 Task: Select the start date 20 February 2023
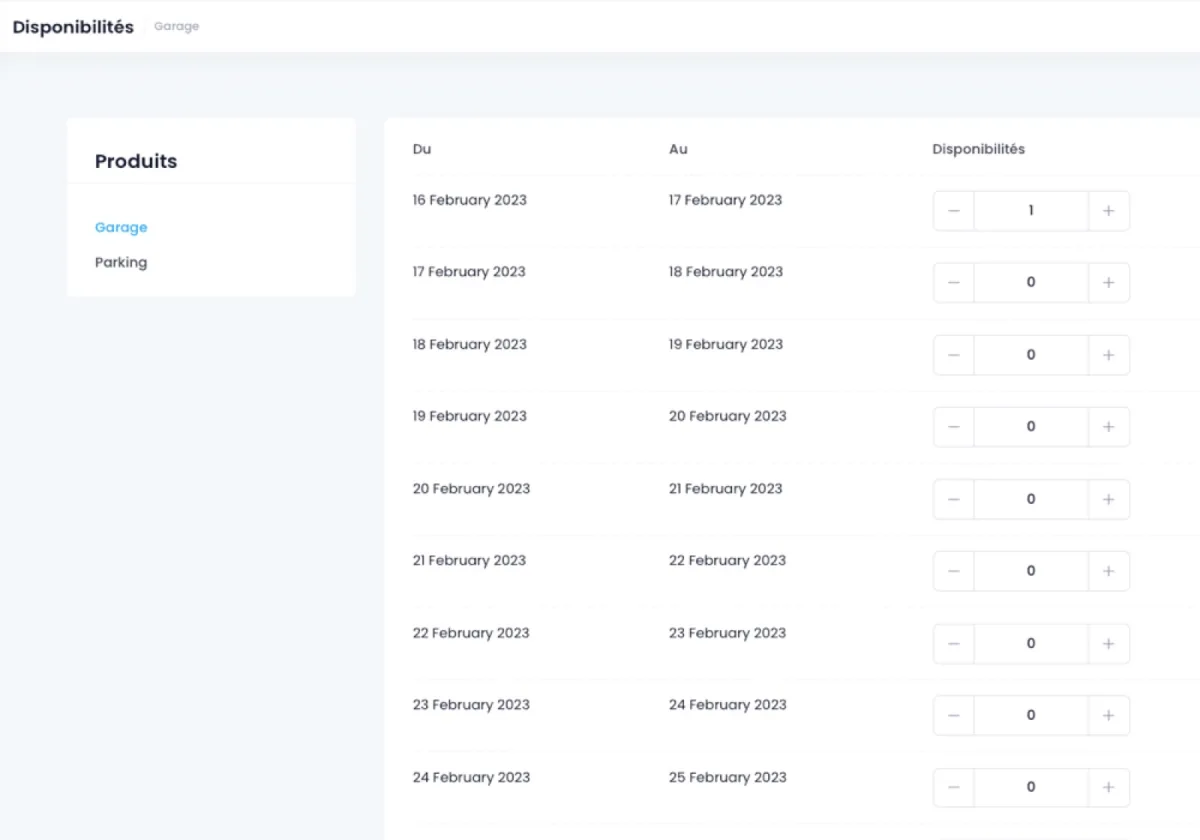471,488
